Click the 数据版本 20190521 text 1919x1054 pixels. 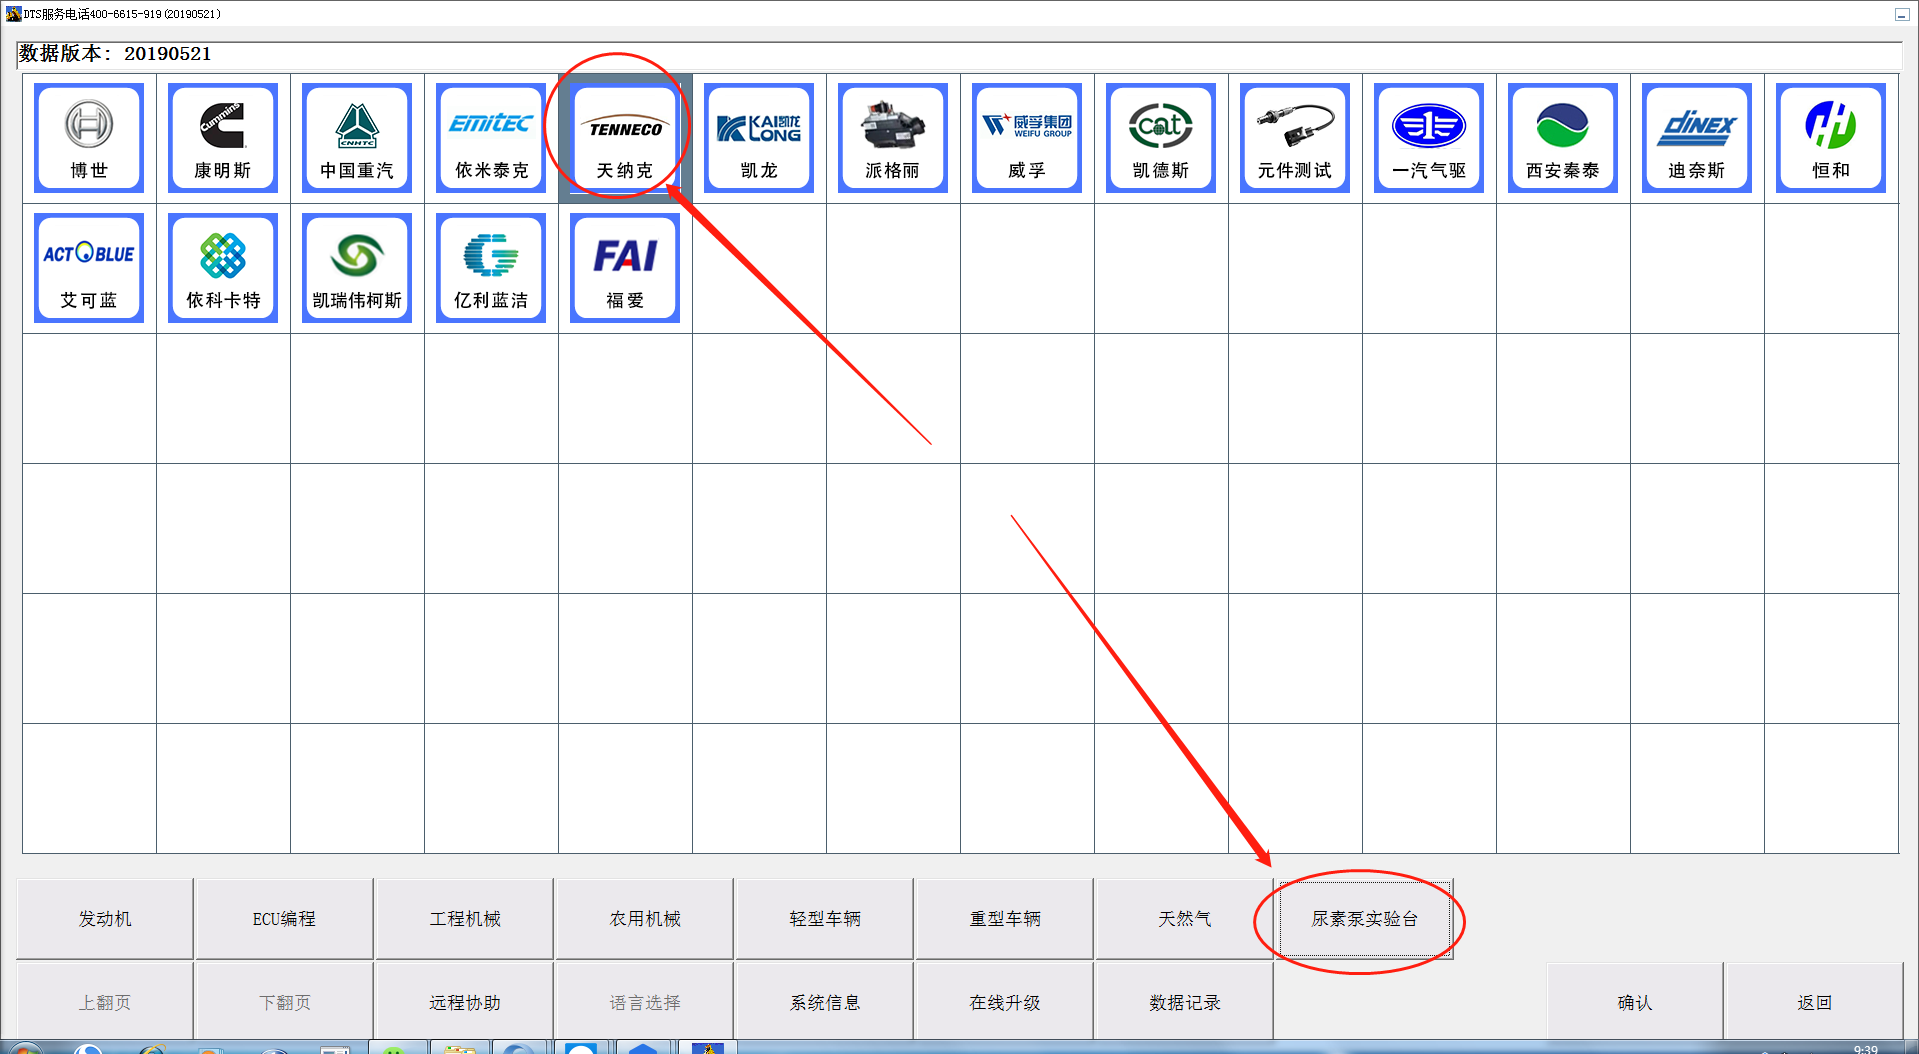tap(115, 54)
